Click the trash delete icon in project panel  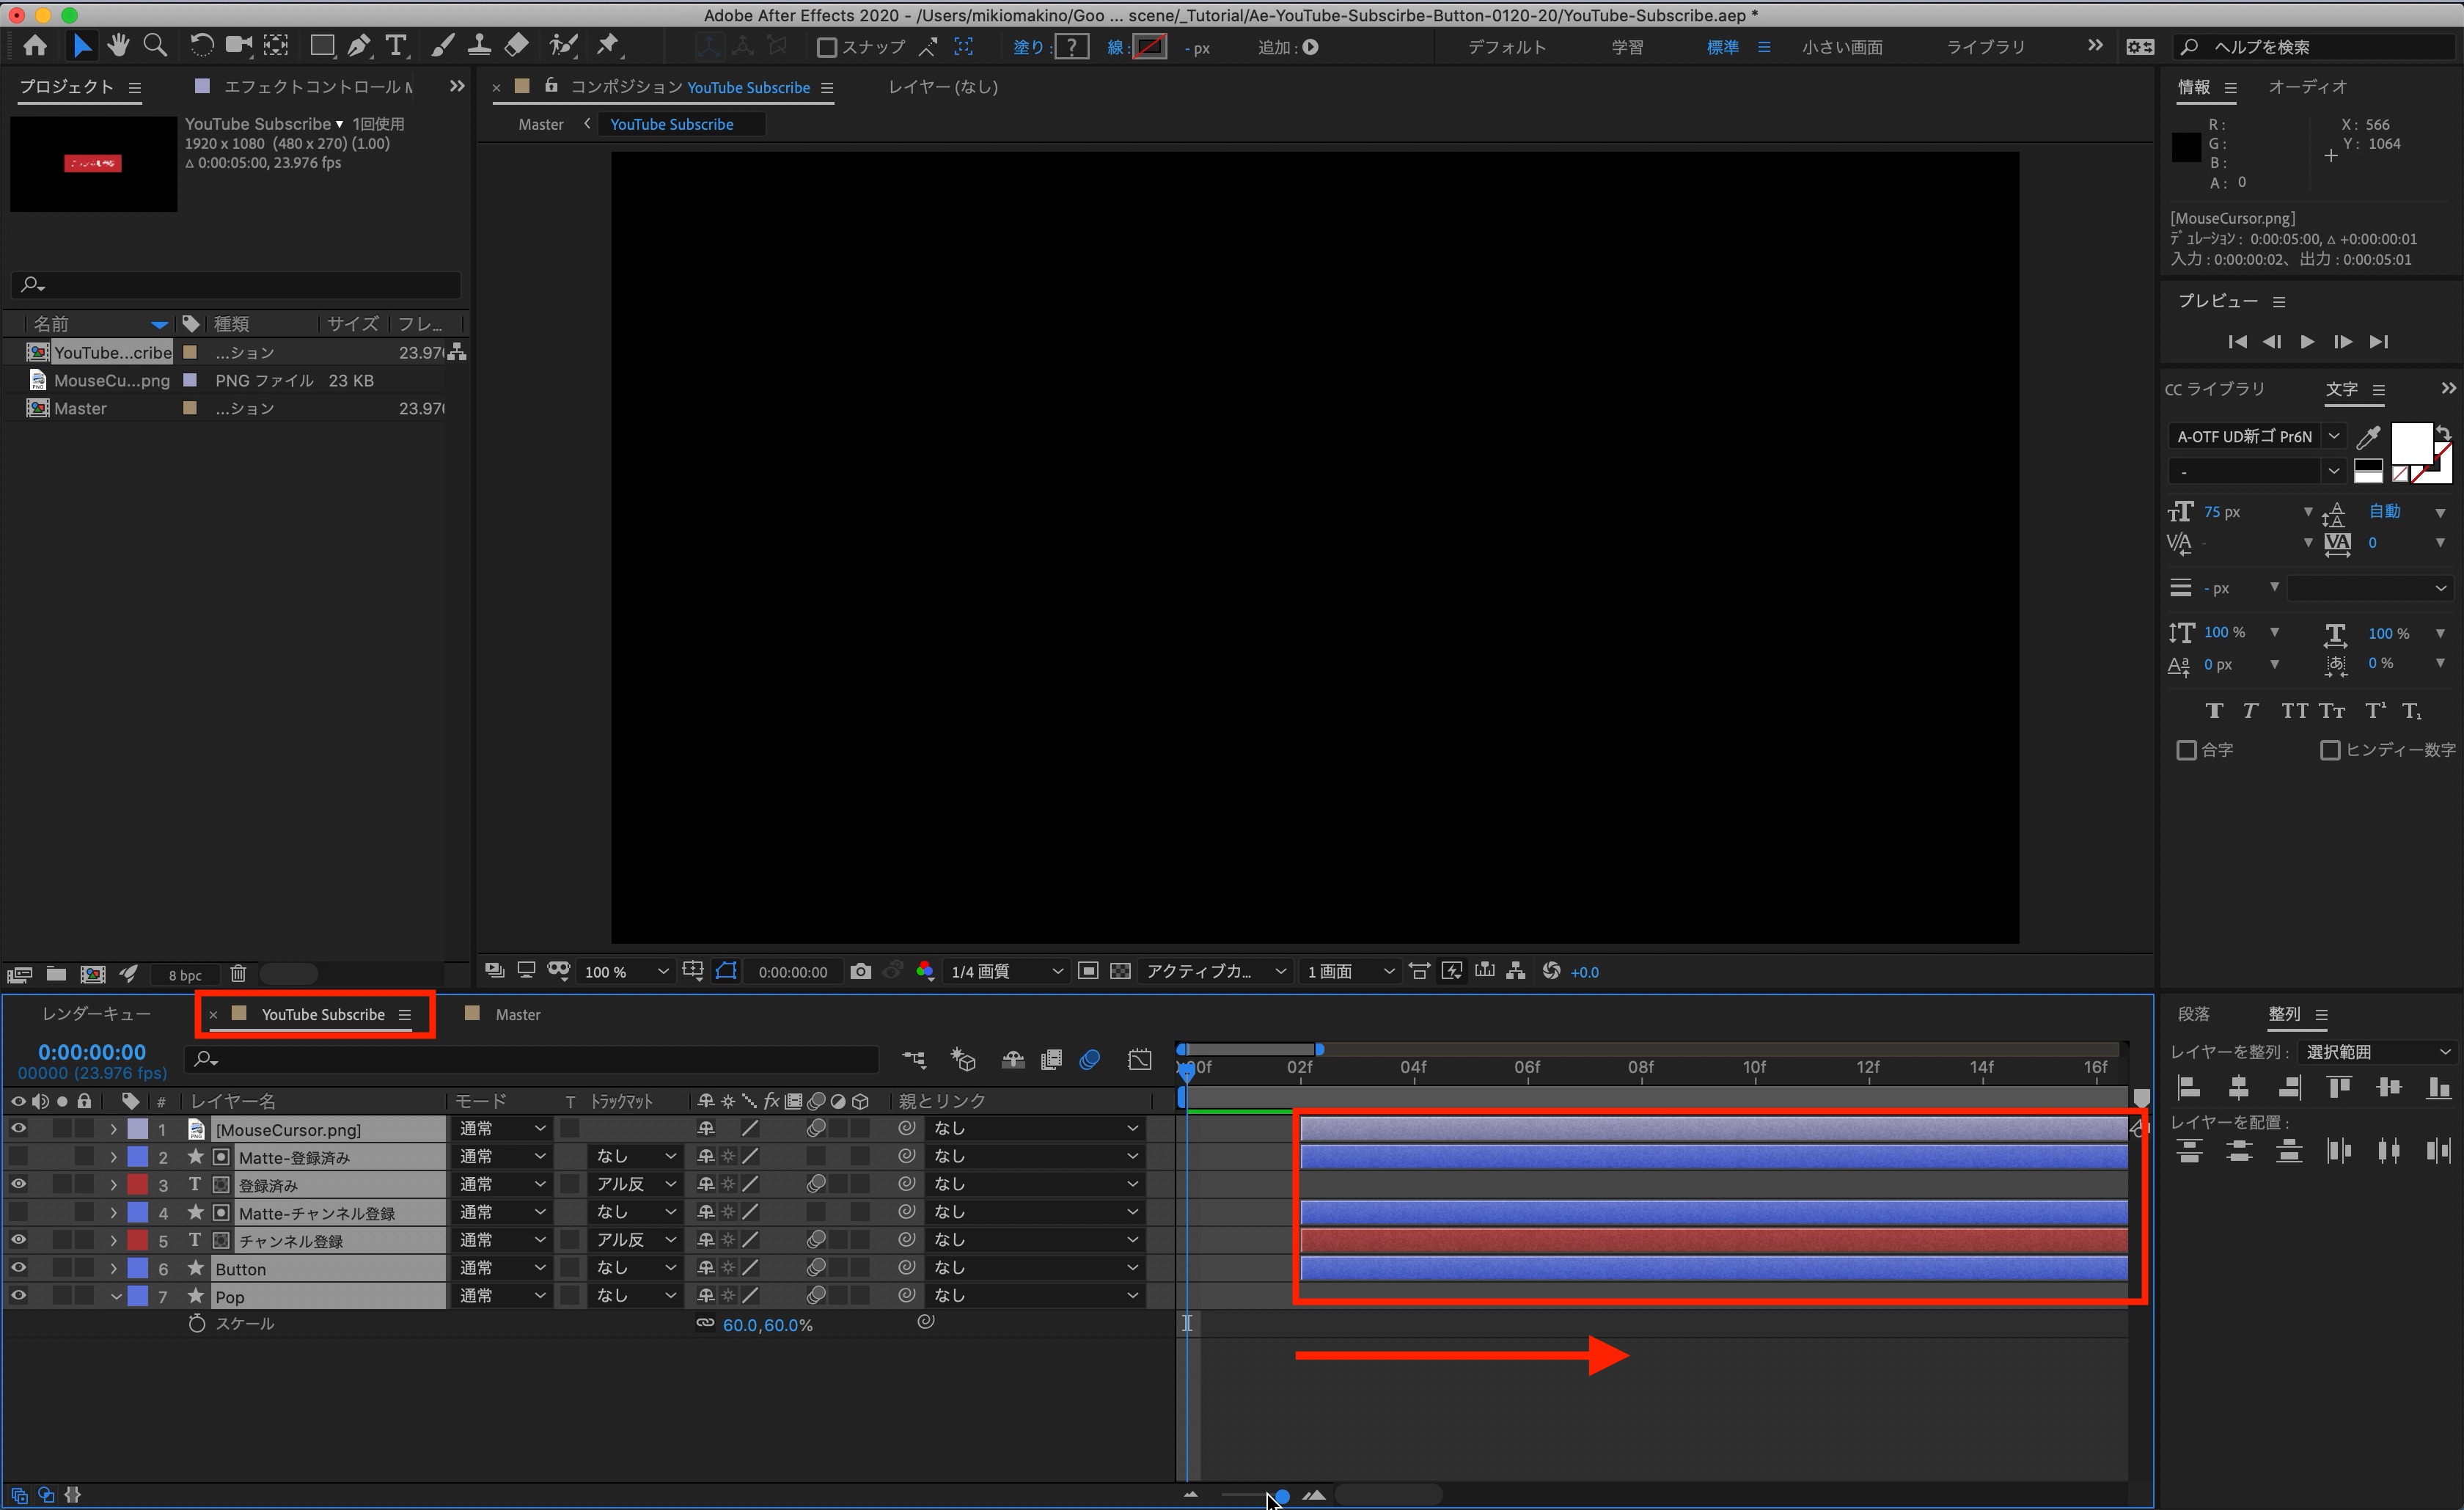click(x=238, y=974)
